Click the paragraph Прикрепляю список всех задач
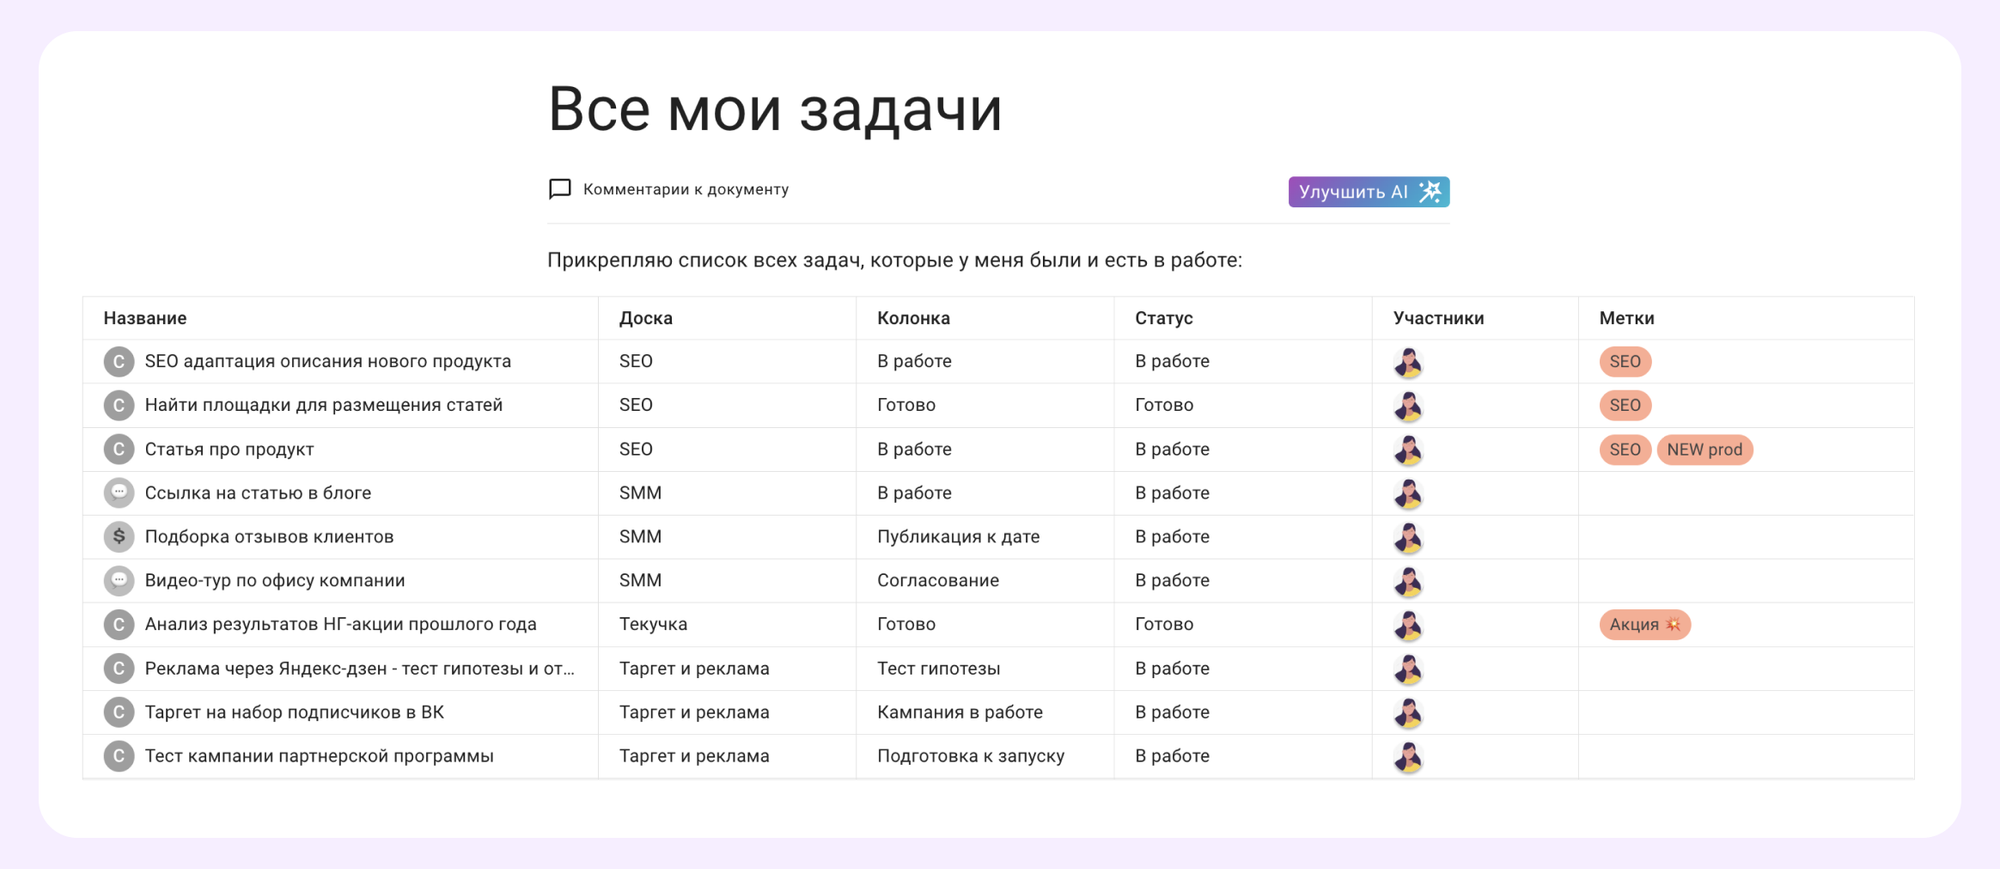This screenshot has width=2000, height=869. (x=894, y=261)
